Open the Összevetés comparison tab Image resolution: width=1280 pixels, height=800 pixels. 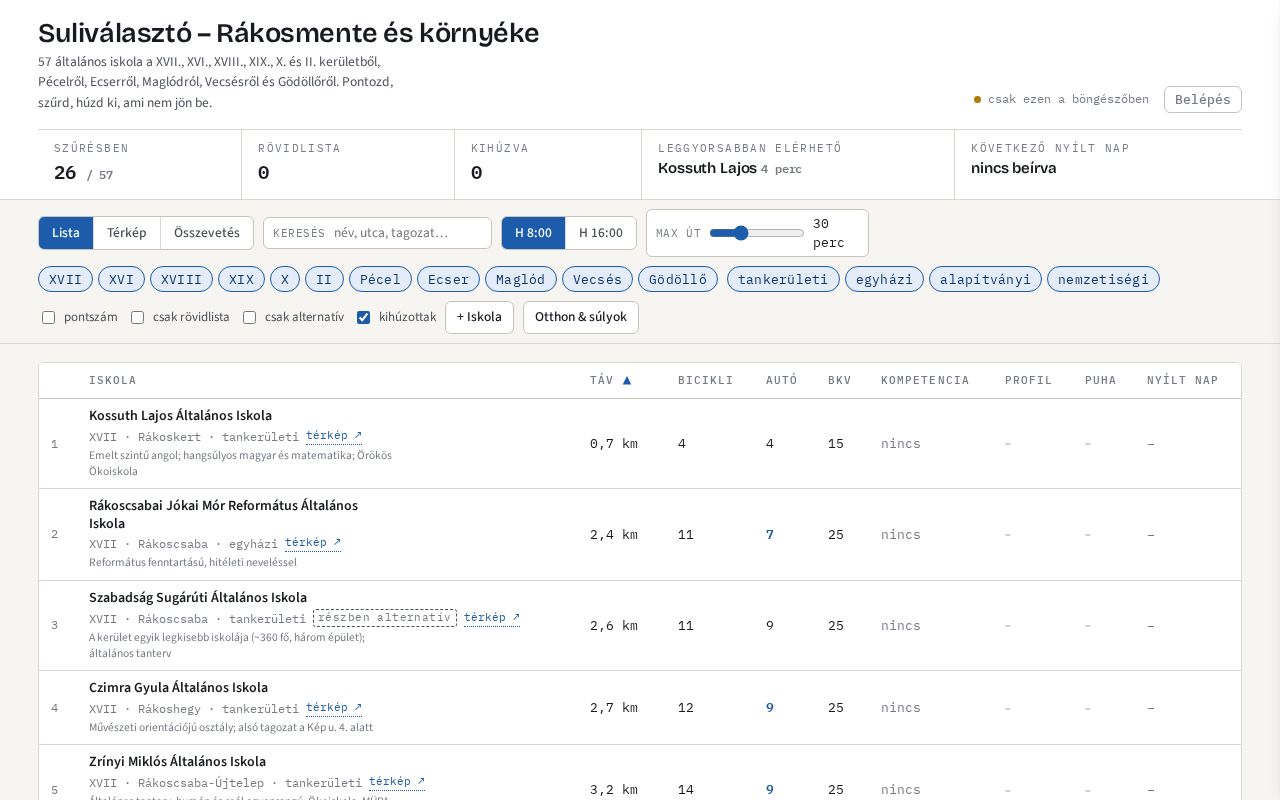207,233
